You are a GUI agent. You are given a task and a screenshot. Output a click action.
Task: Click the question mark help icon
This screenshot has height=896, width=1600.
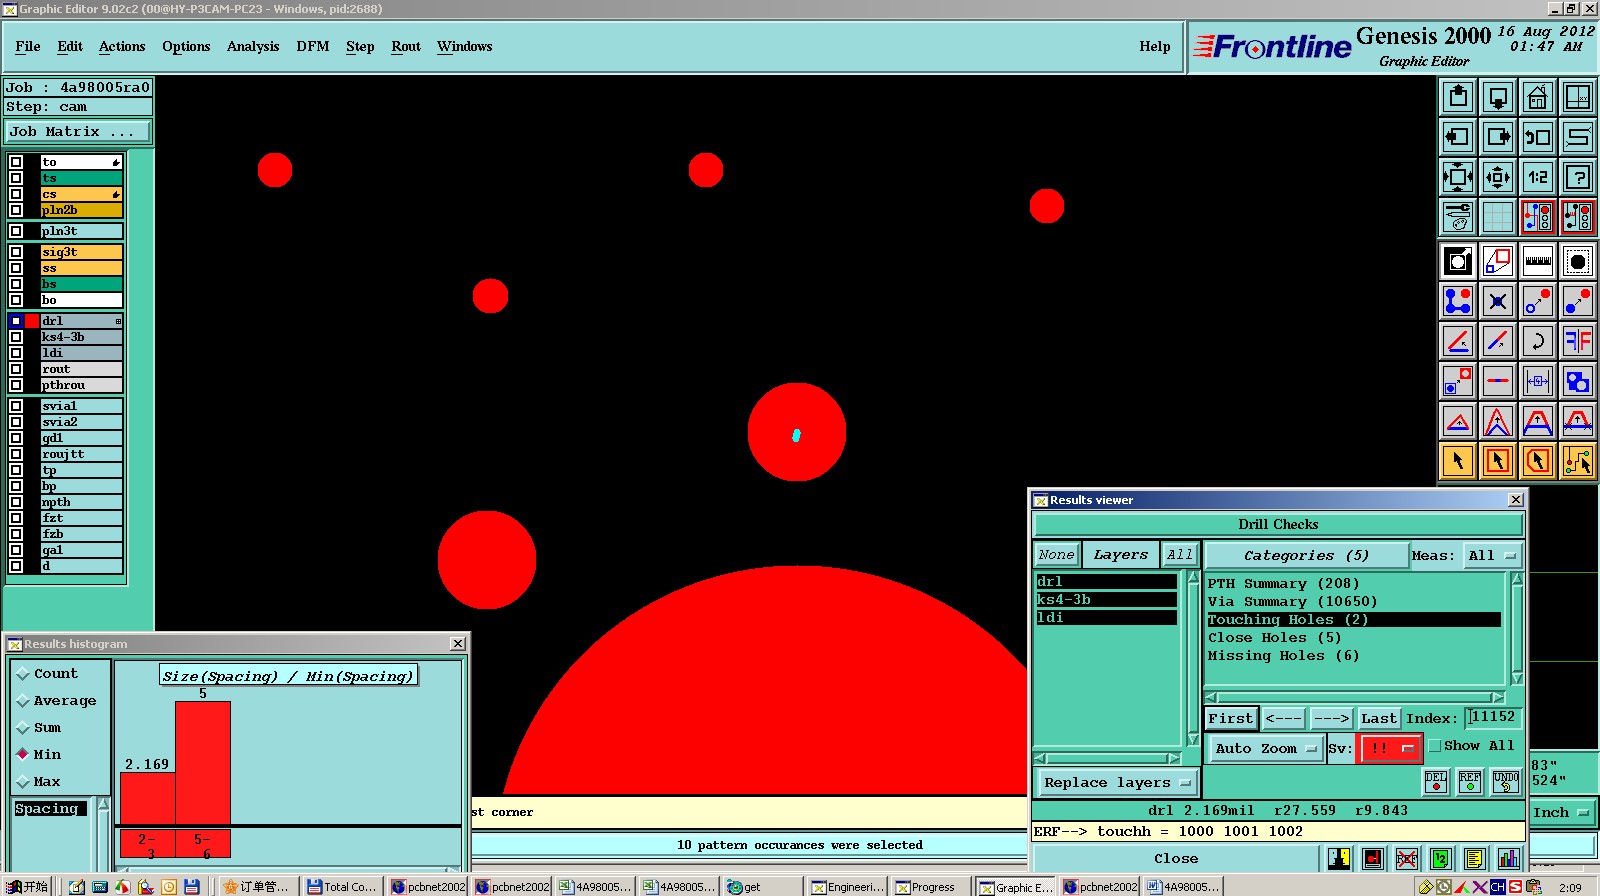click(1578, 177)
